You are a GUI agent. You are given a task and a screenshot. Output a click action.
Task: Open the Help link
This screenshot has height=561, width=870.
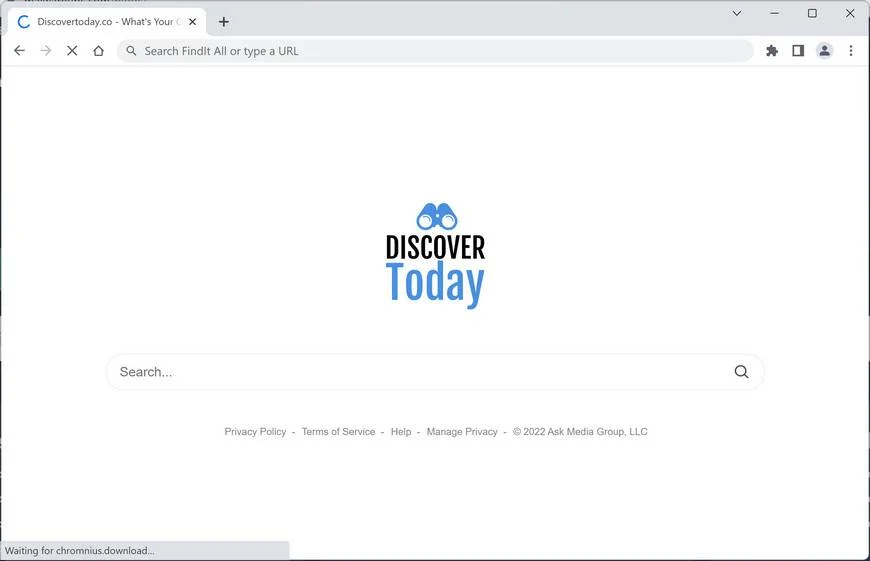[401, 432]
